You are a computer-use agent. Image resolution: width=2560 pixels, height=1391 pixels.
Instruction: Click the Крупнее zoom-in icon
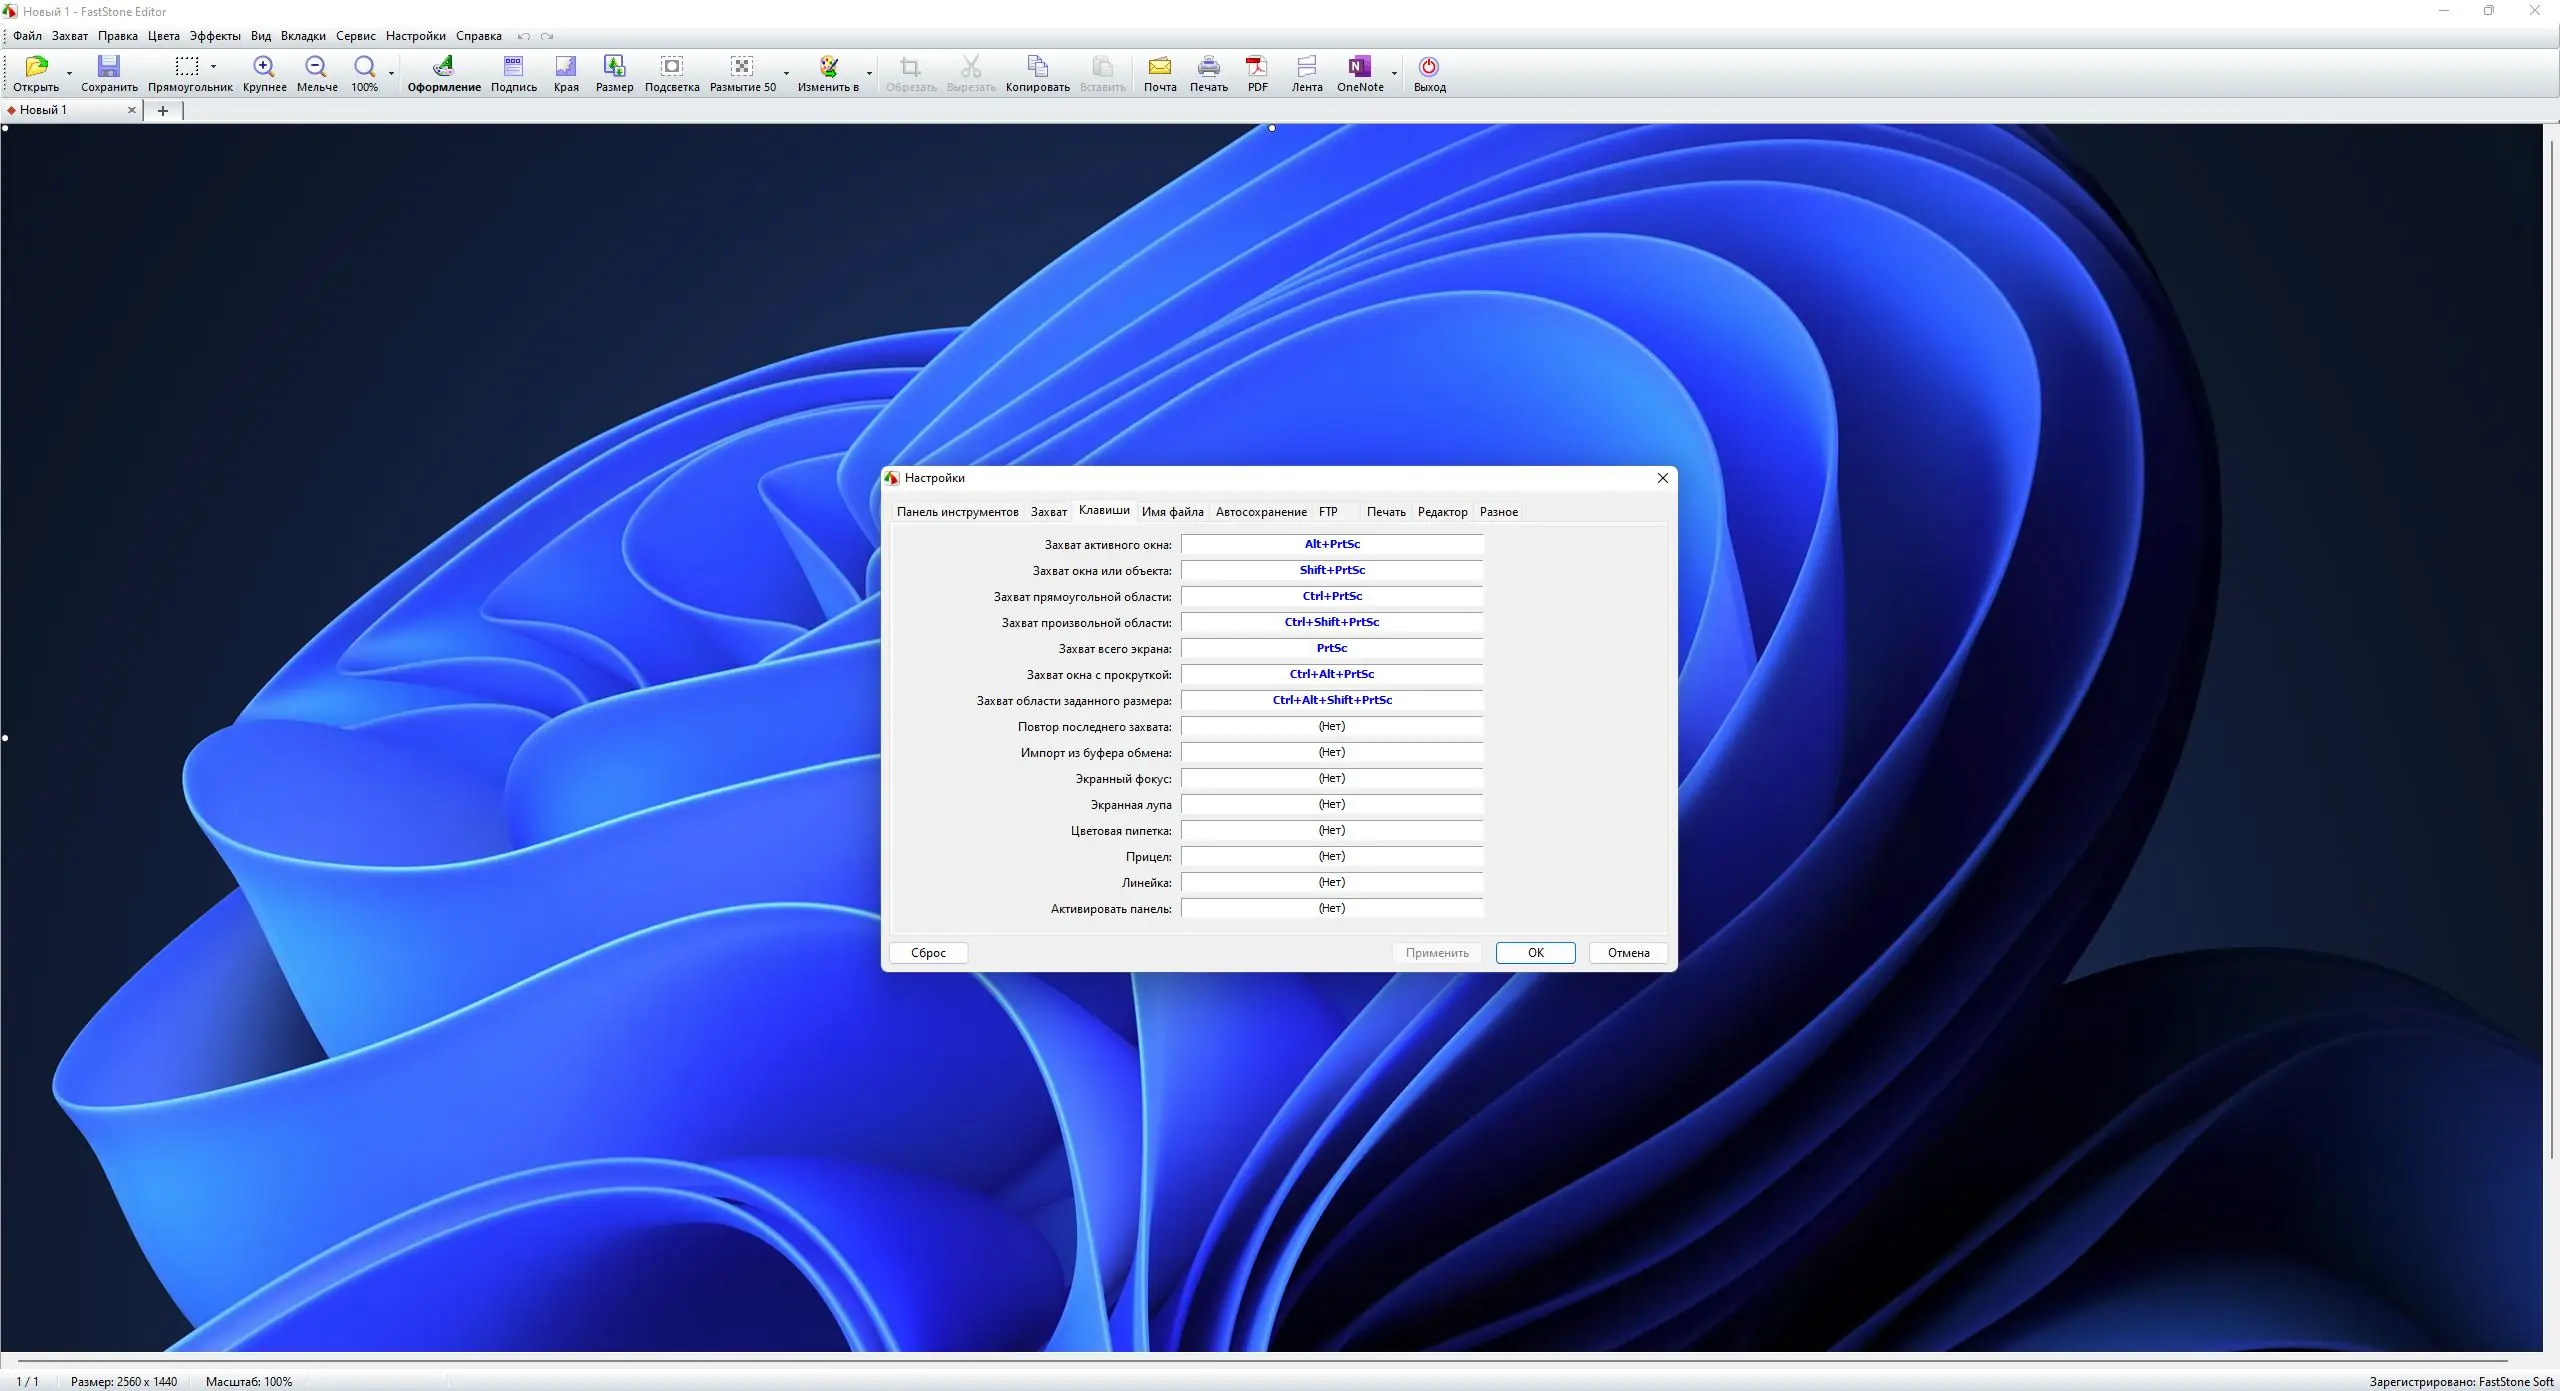[x=264, y=67]
